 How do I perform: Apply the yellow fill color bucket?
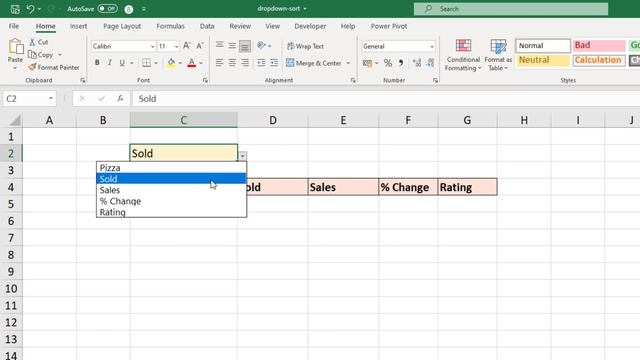[x=171, y=63]
